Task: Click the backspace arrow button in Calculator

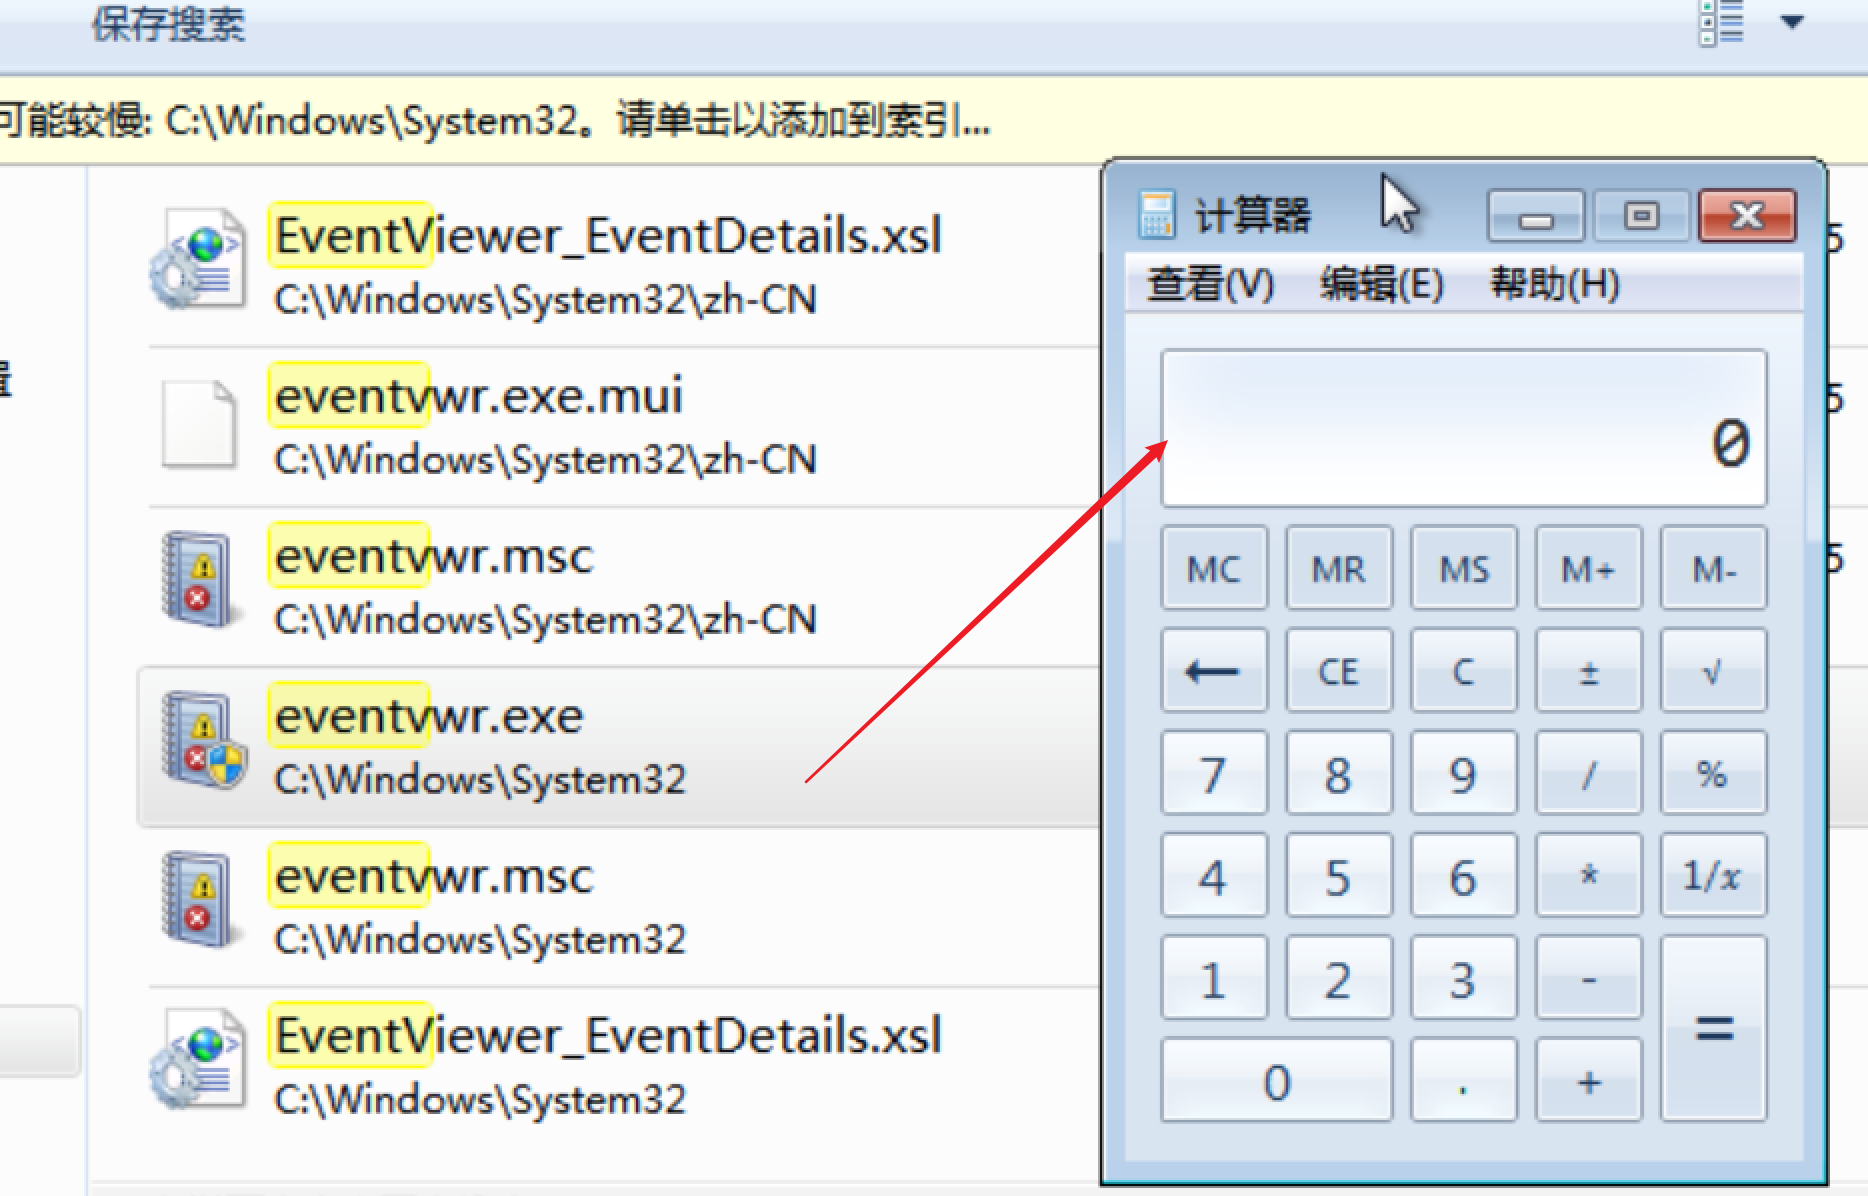Action: click(1214, 670)
